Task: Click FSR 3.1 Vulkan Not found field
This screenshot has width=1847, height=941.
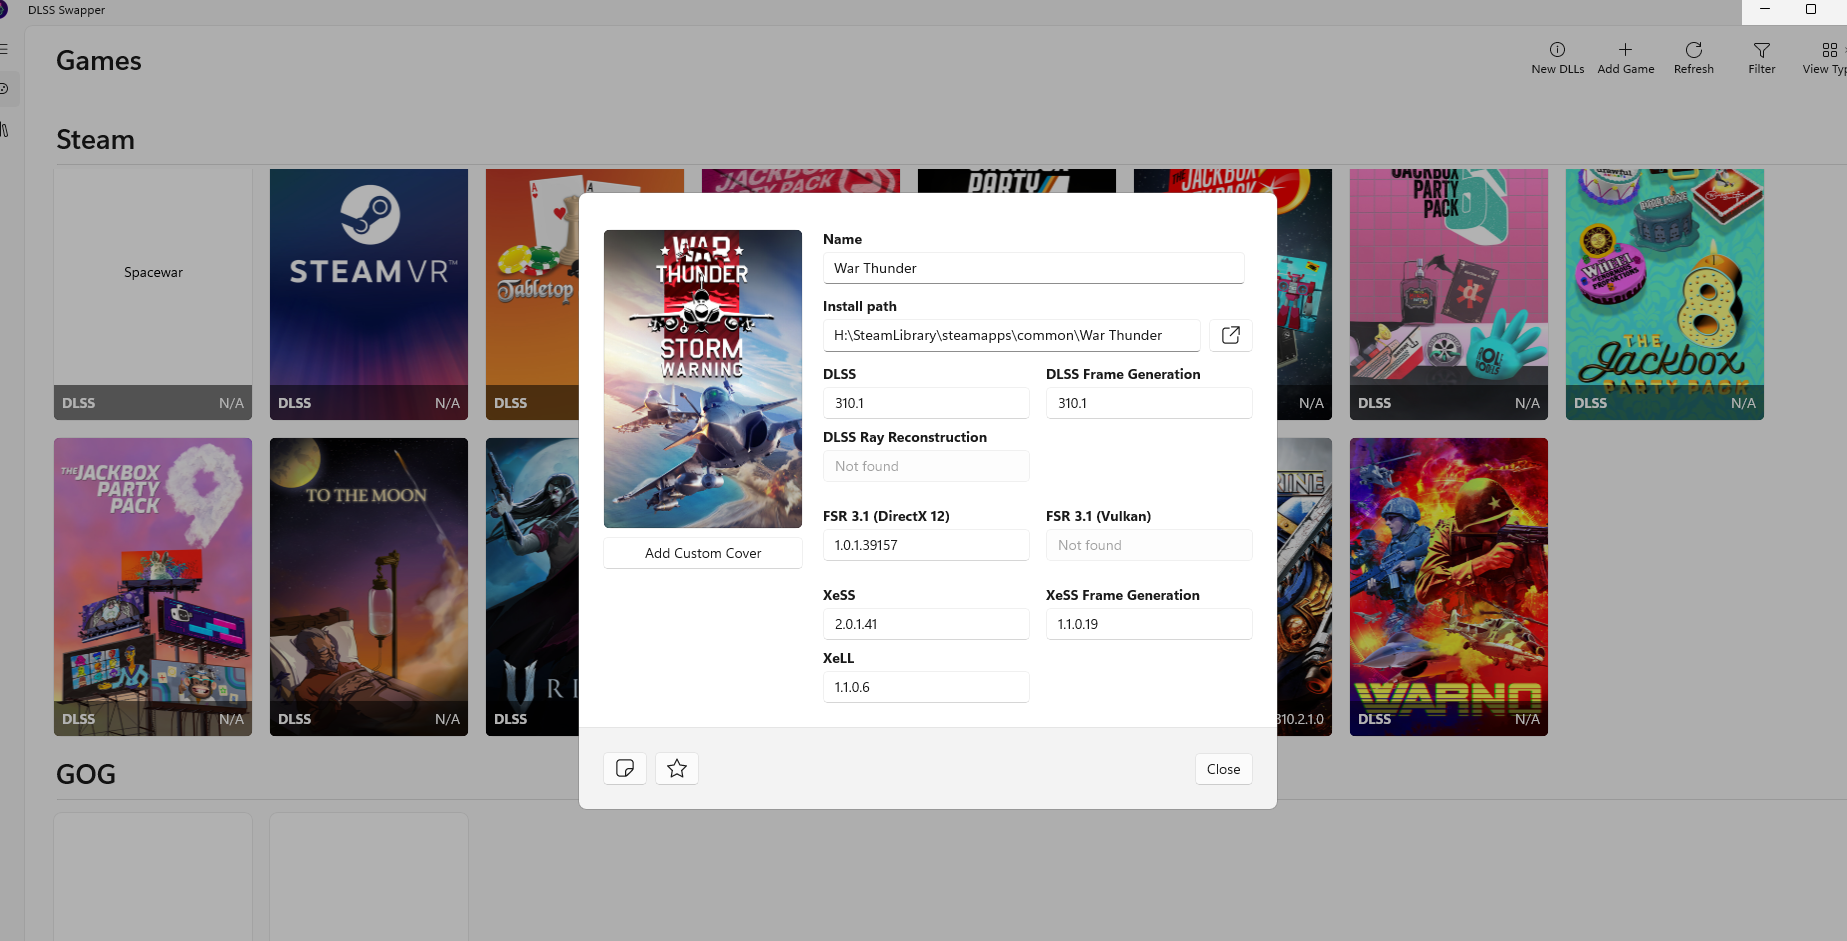Action: click(x=1149, y=545)
